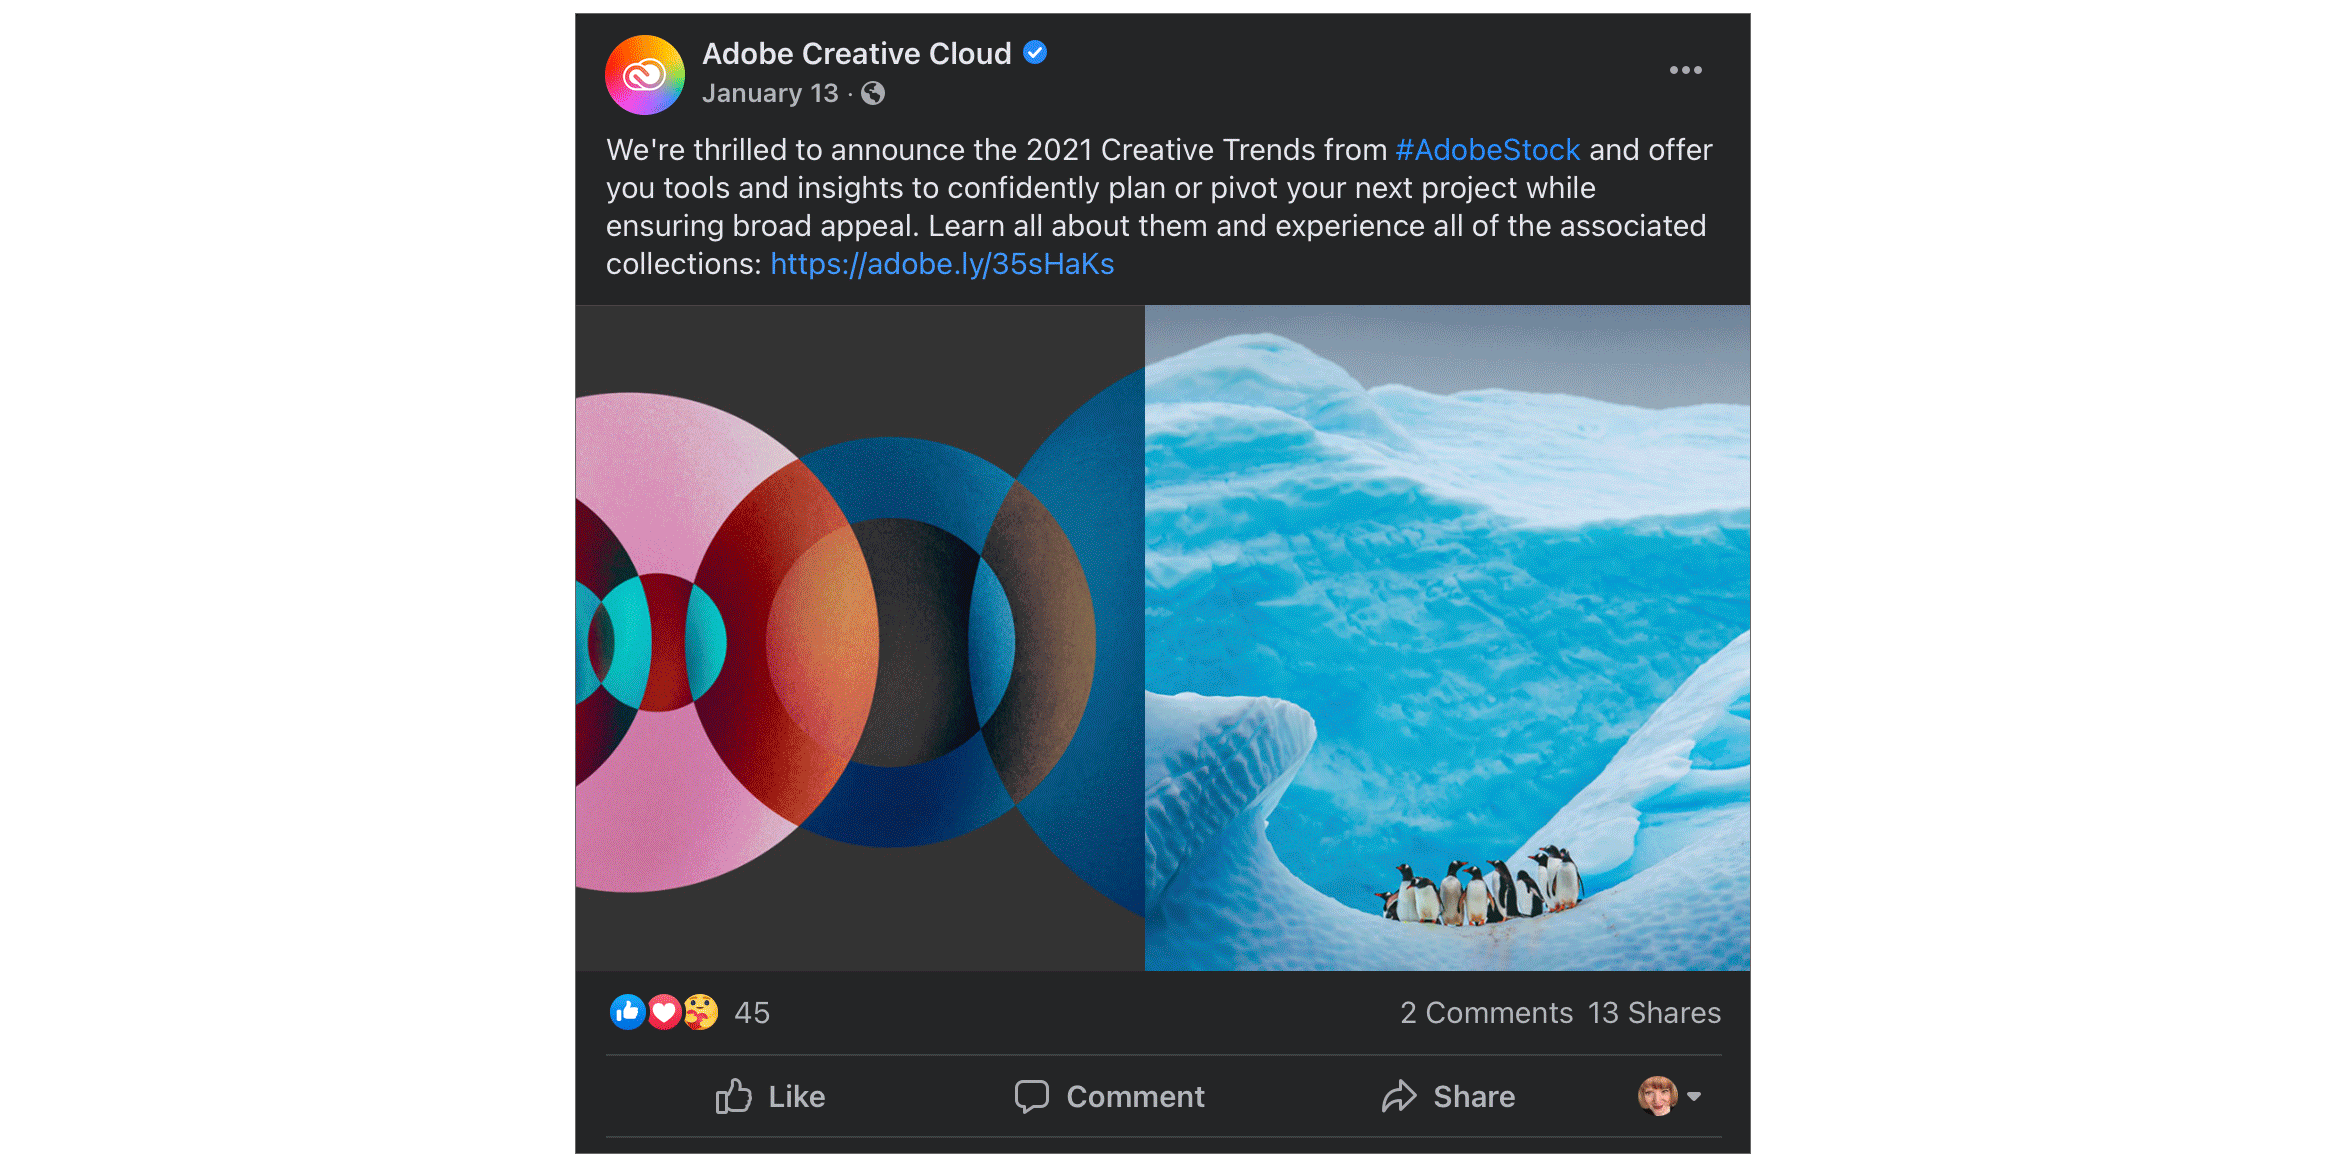Screen dimensions: 2326x1168
Task: Click the care hug emoji reaction
Action: [701, 1012]
